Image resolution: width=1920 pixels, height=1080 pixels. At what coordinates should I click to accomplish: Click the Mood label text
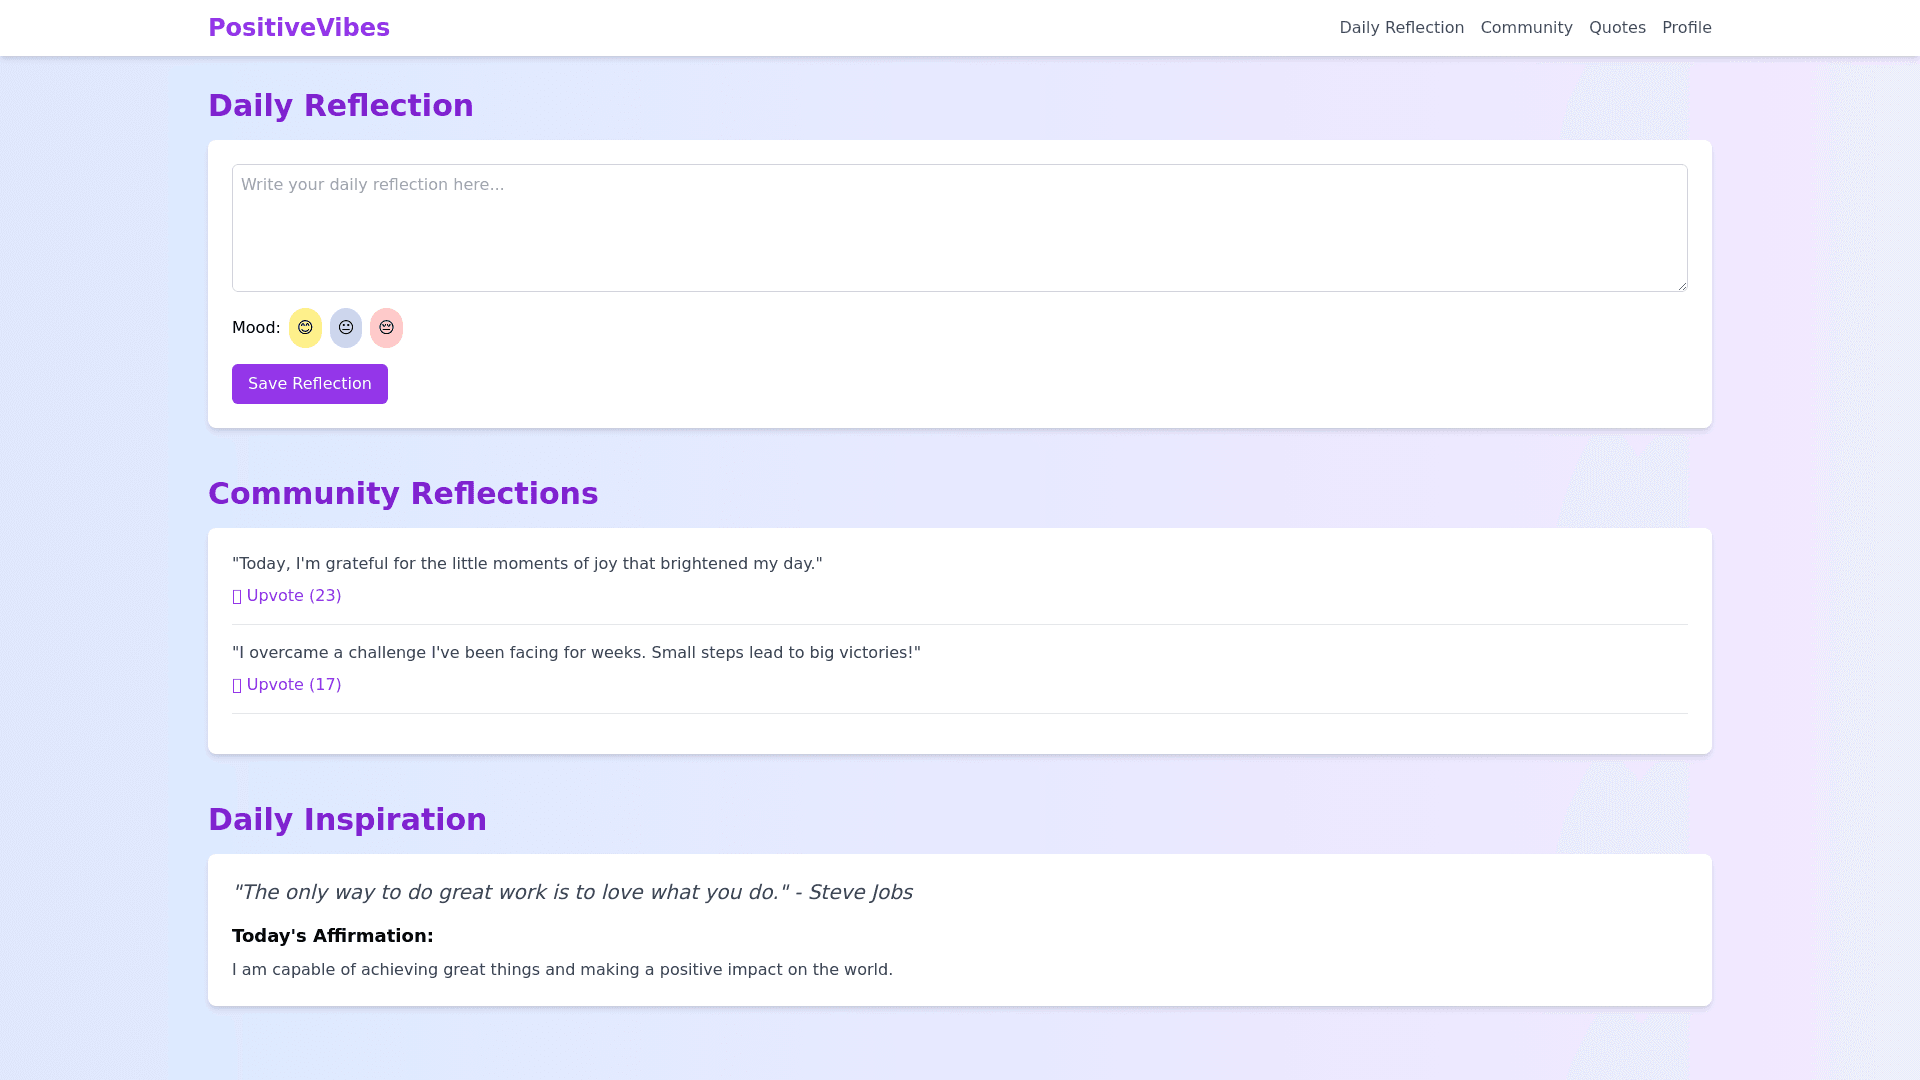tap(256, 328)
